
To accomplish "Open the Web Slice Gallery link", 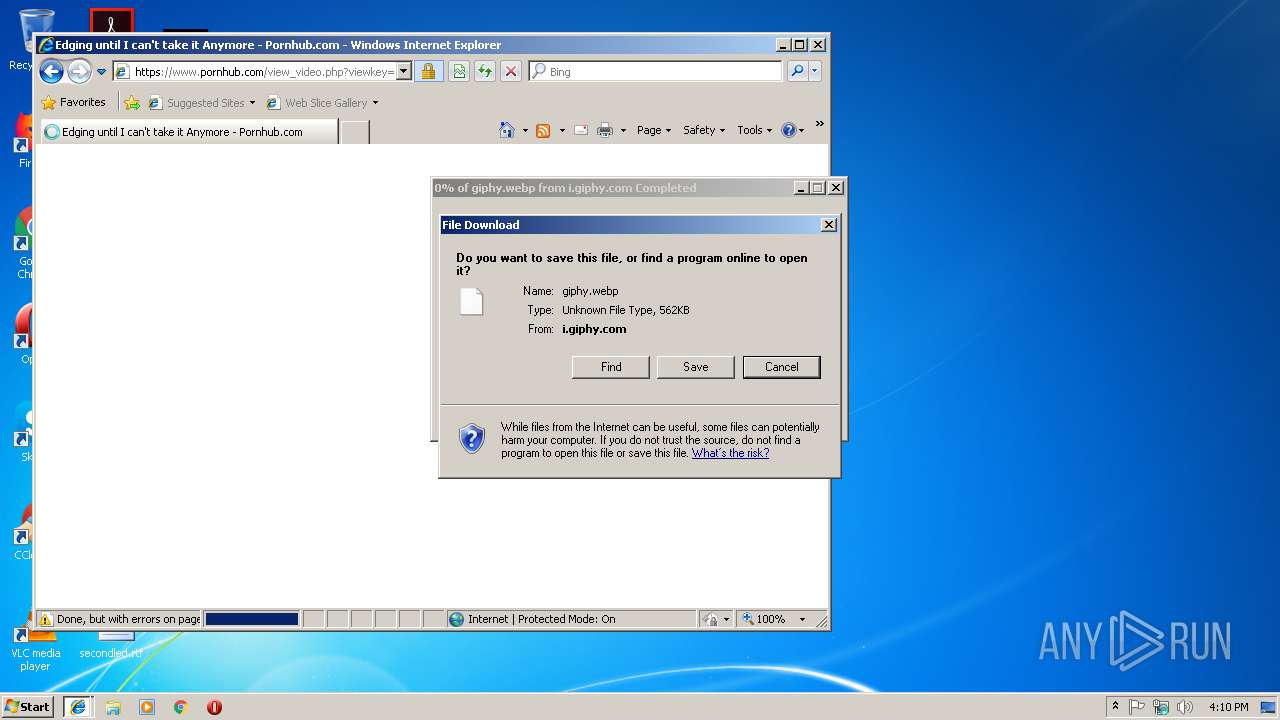I will click(x=322, y=102).
